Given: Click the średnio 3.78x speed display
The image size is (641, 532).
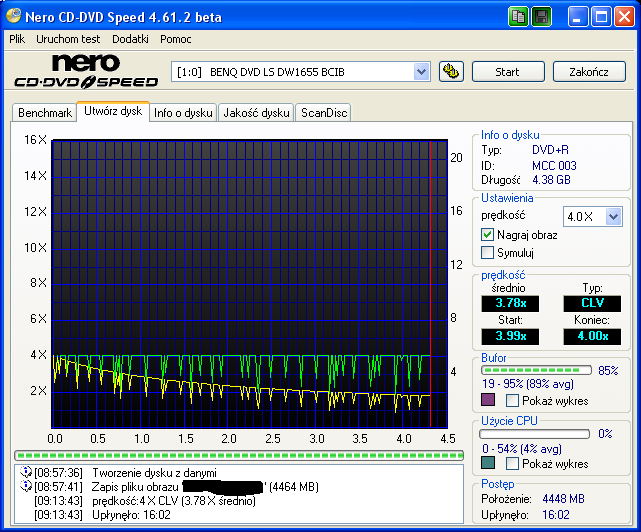Looking at the screenshot, I should click(x=510, y=303).
